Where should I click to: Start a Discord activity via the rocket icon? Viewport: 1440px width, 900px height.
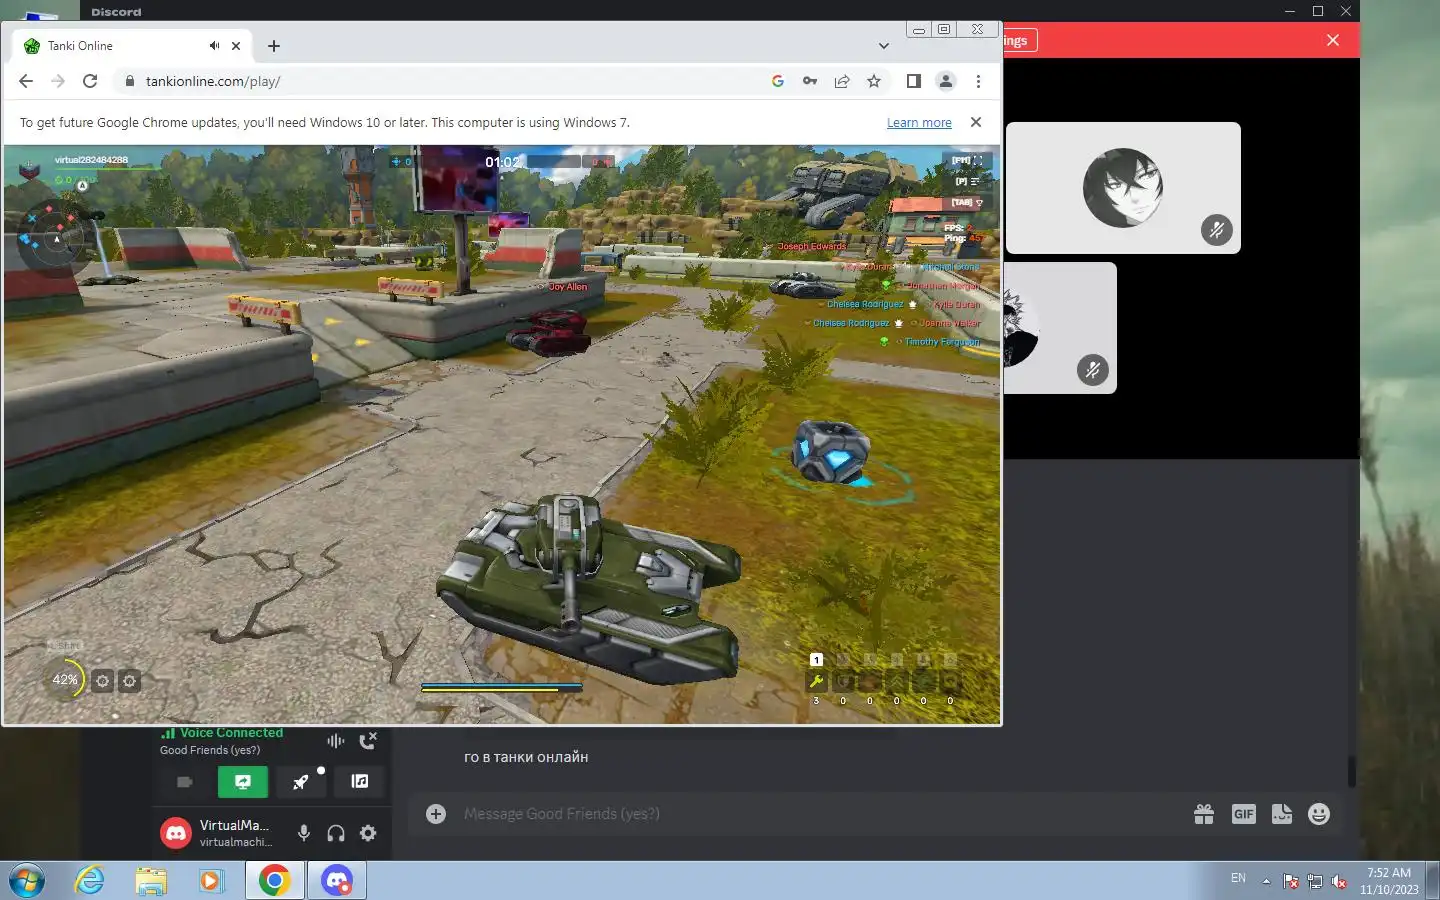pos(301,782)
